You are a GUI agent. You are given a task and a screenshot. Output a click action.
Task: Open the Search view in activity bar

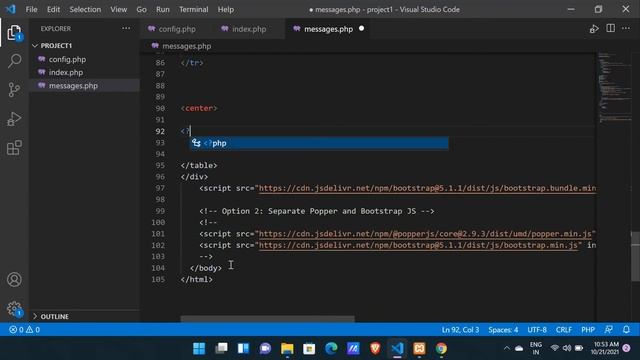pos(14,61)
